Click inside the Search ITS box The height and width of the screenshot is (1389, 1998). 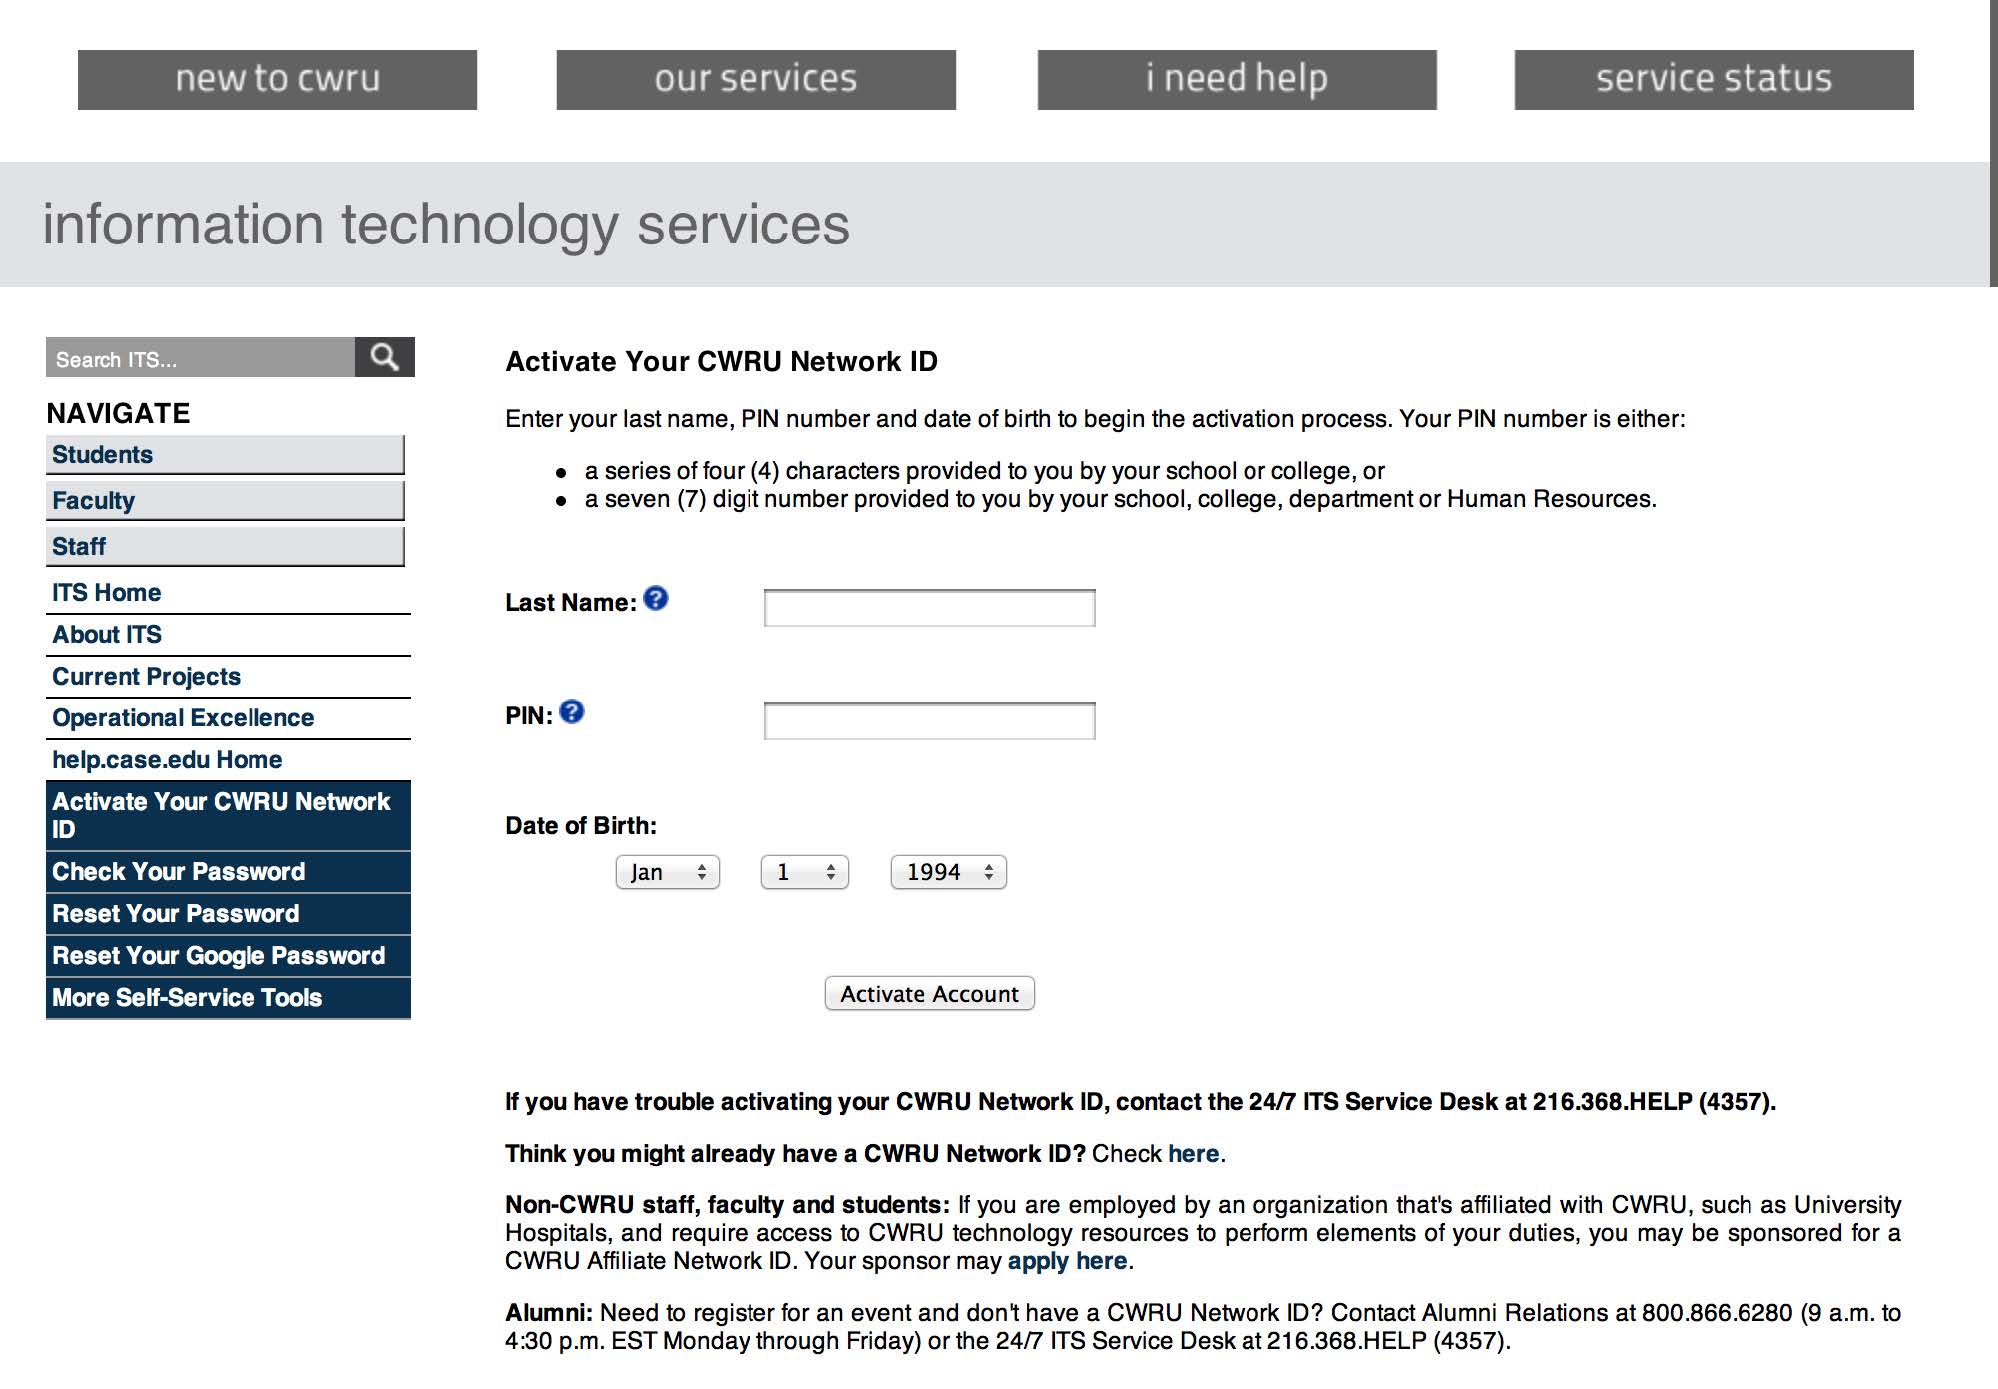(200, 357)
